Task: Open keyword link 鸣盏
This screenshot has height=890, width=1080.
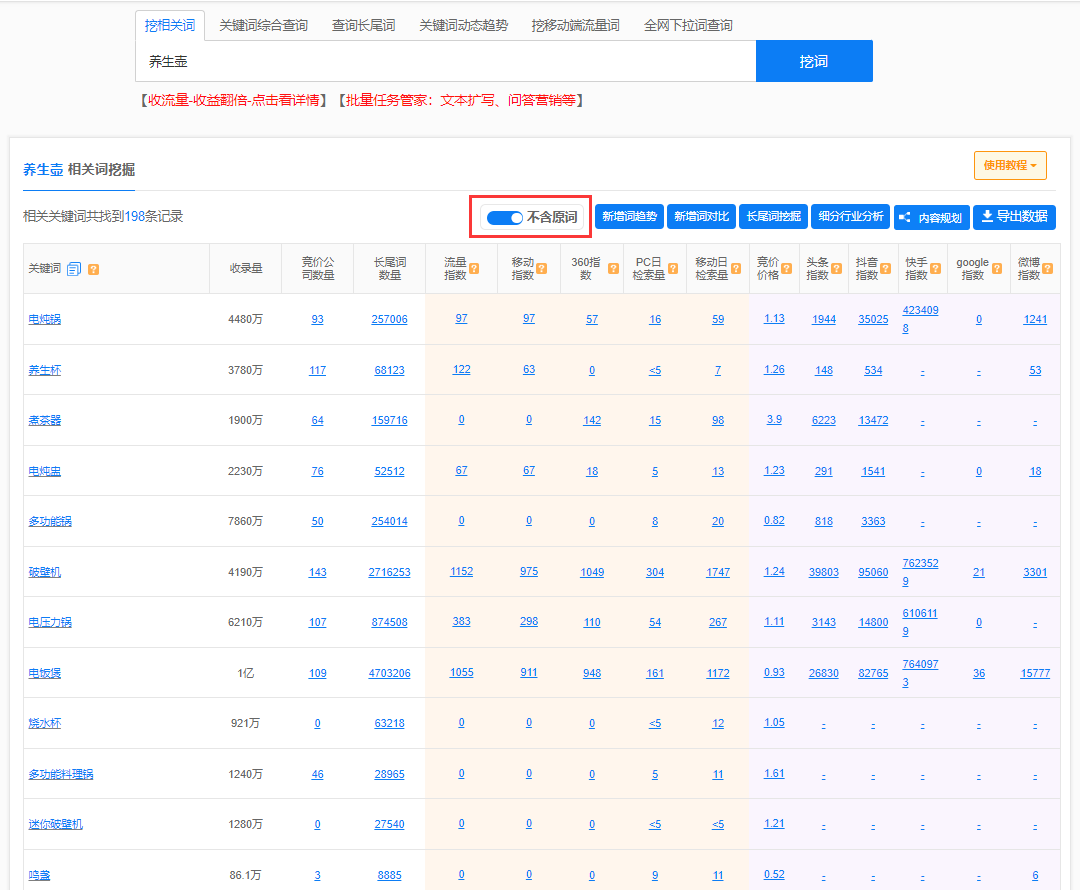Action: [x=39, y=875]
